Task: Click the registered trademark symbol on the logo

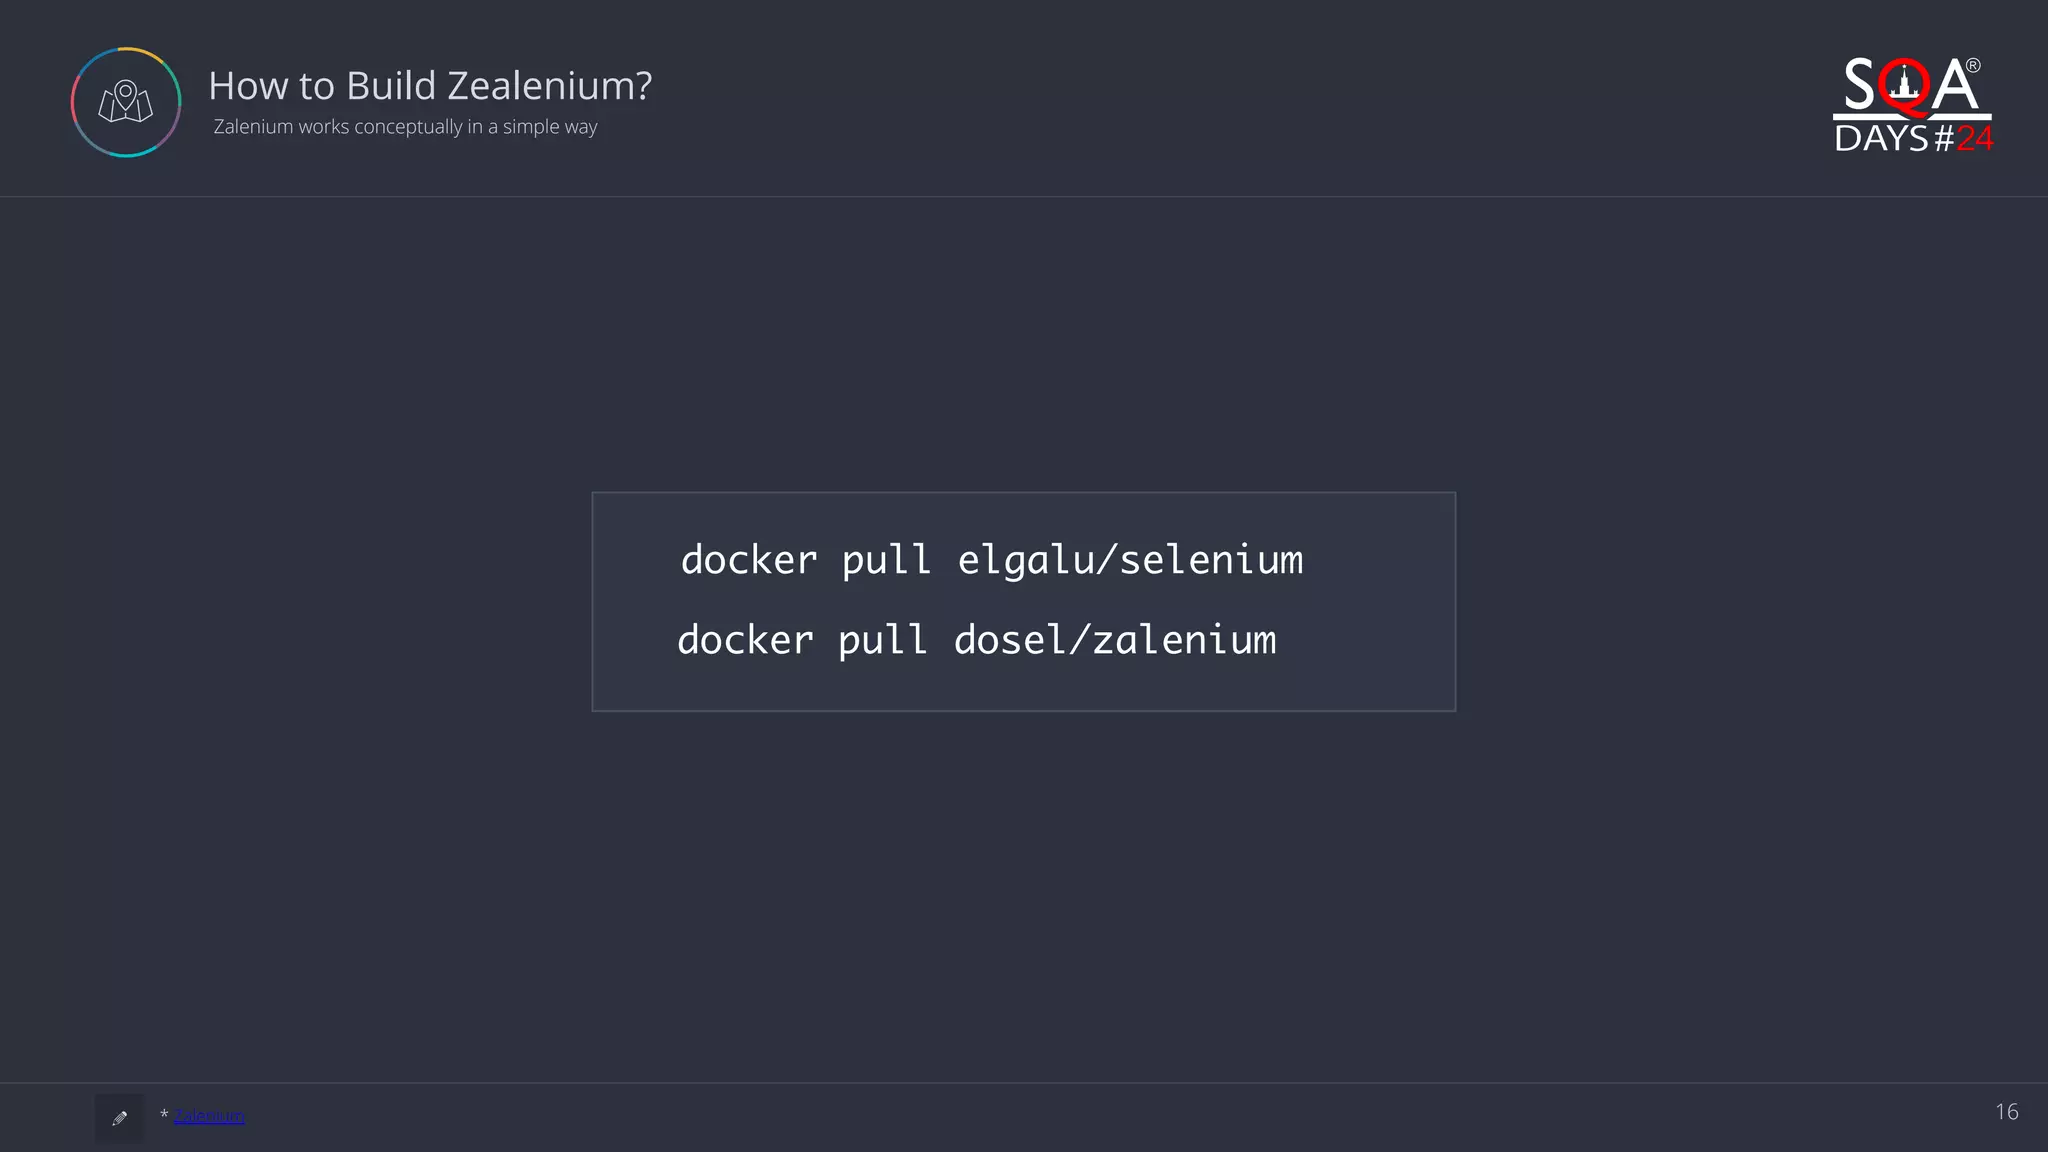Action: pos(1973,66)
